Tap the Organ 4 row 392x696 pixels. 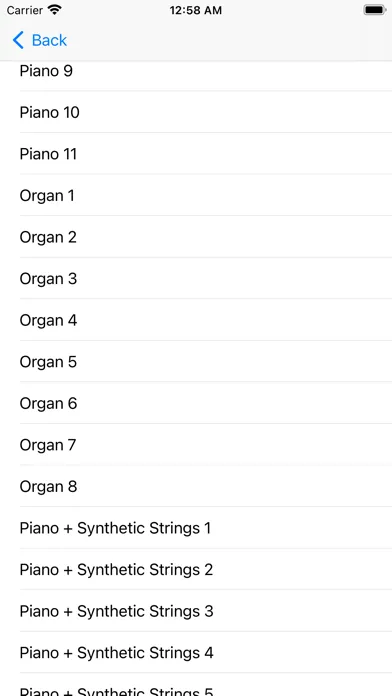pos(196,320)
